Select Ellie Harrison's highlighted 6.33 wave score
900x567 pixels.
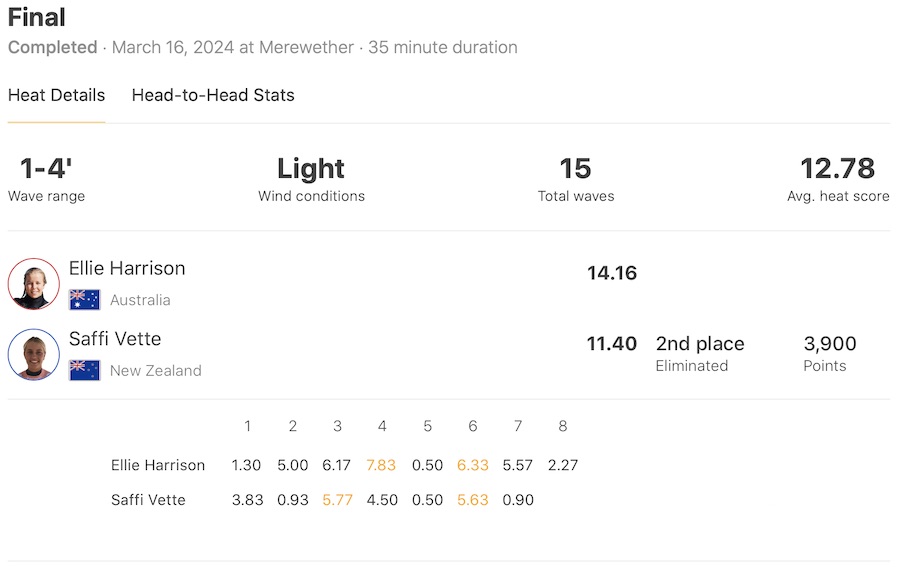(473, 465)
